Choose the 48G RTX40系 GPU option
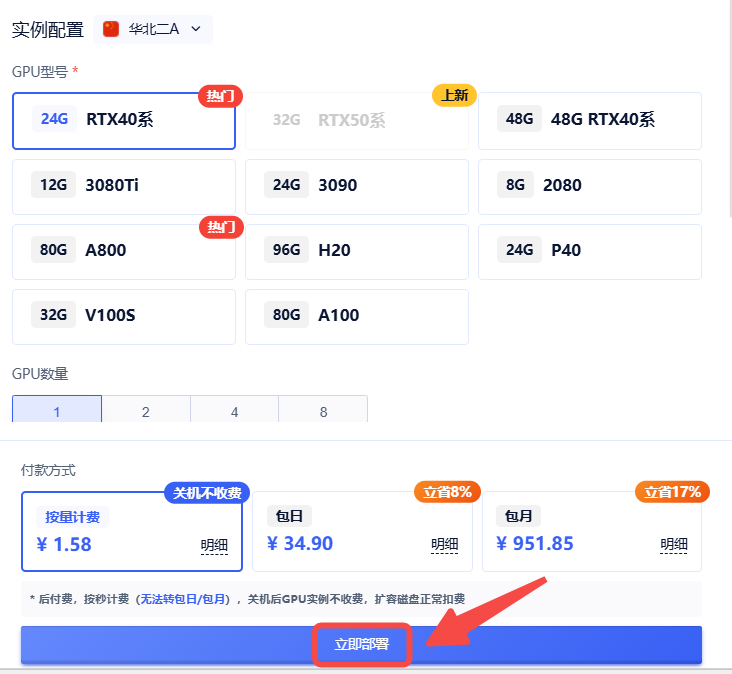 tap(589, 121)
